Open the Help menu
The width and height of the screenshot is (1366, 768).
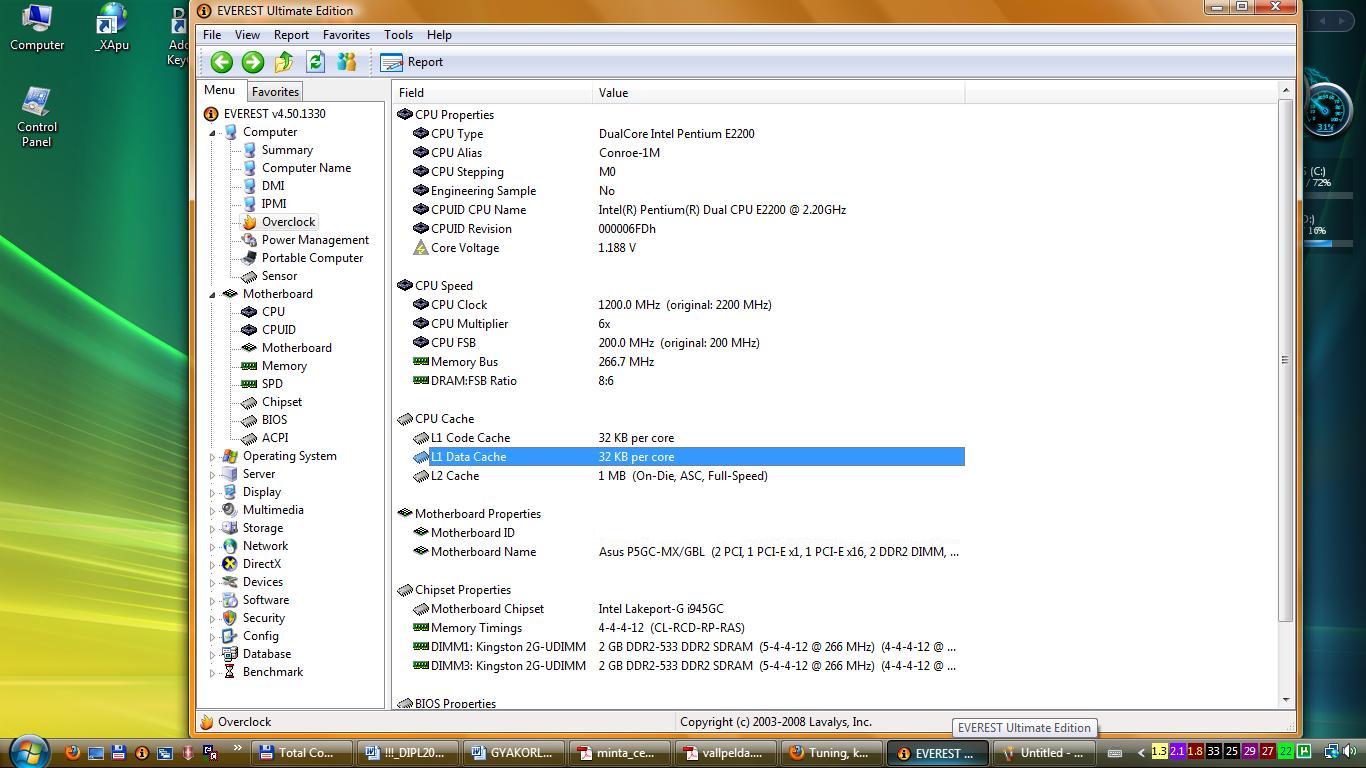(x=439, y=35)
